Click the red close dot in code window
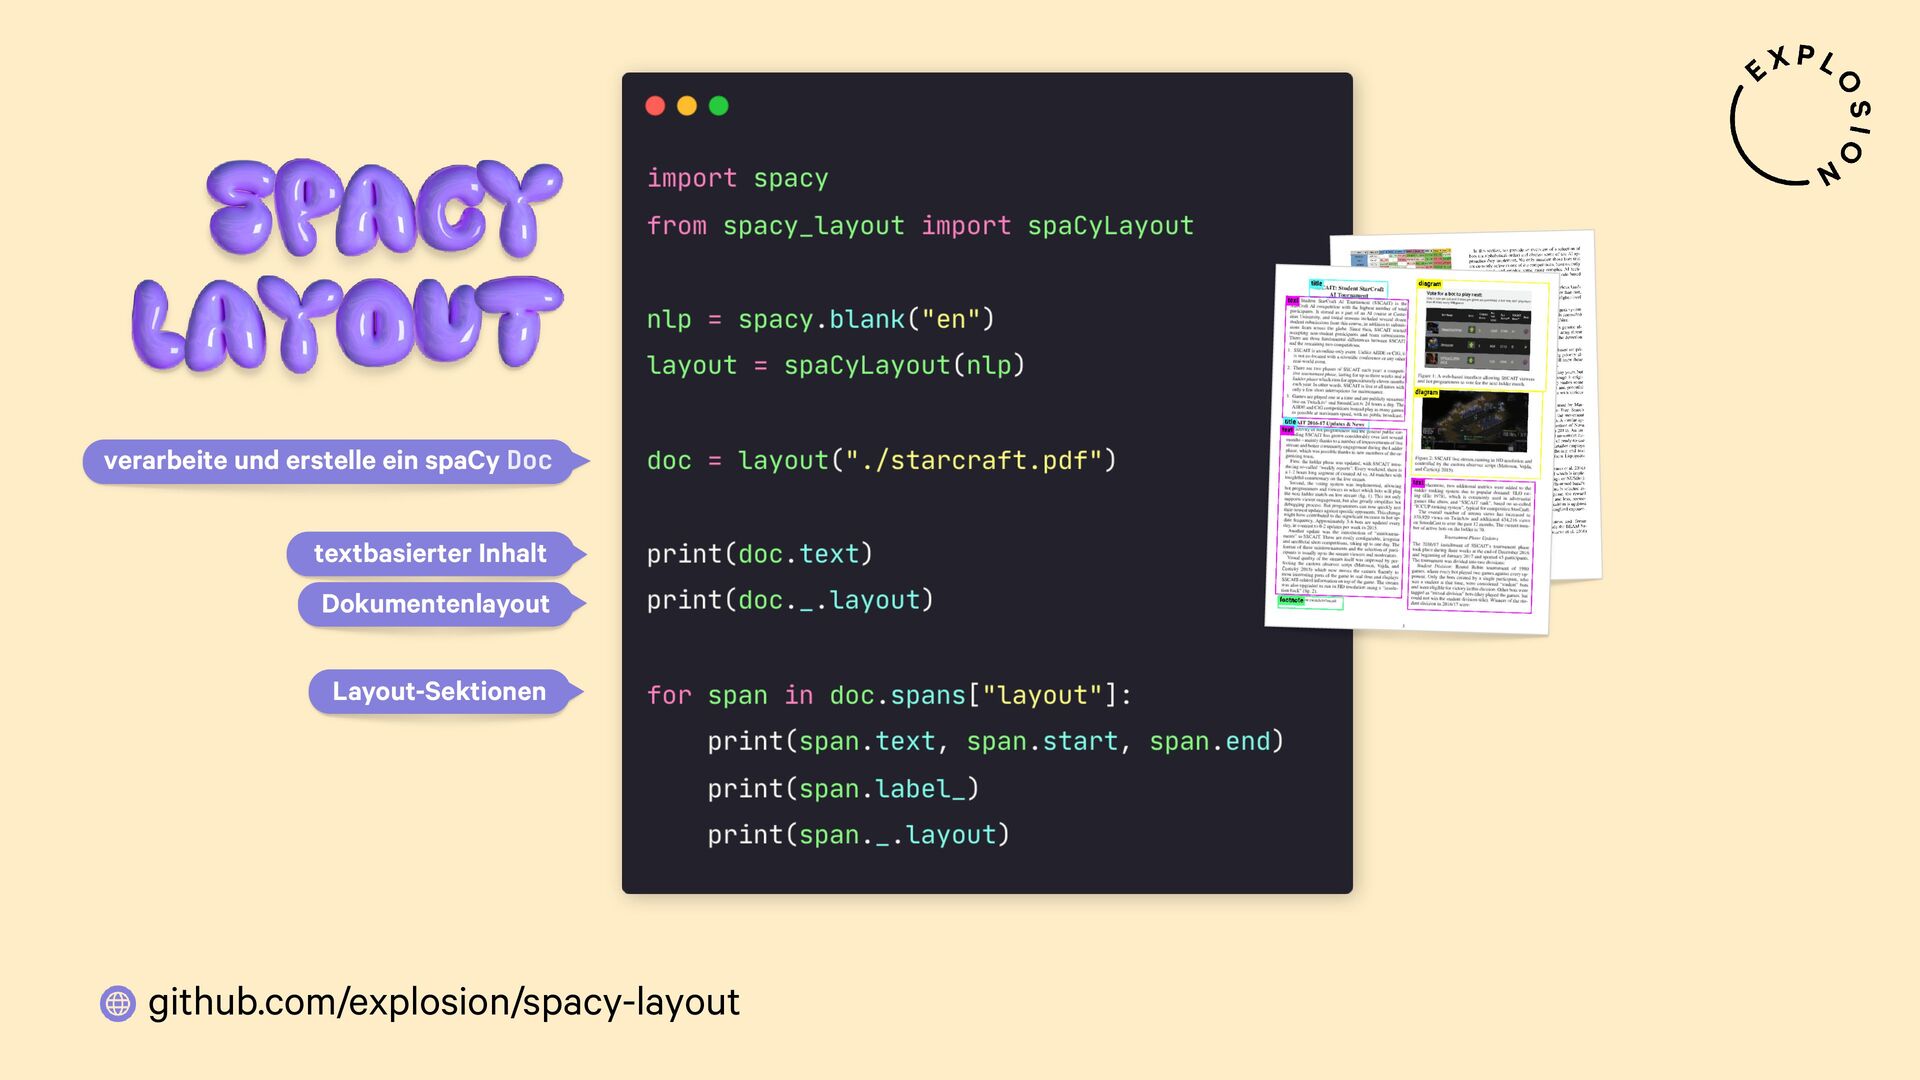The image size is (1920, 1080). (x=655, y=106)
